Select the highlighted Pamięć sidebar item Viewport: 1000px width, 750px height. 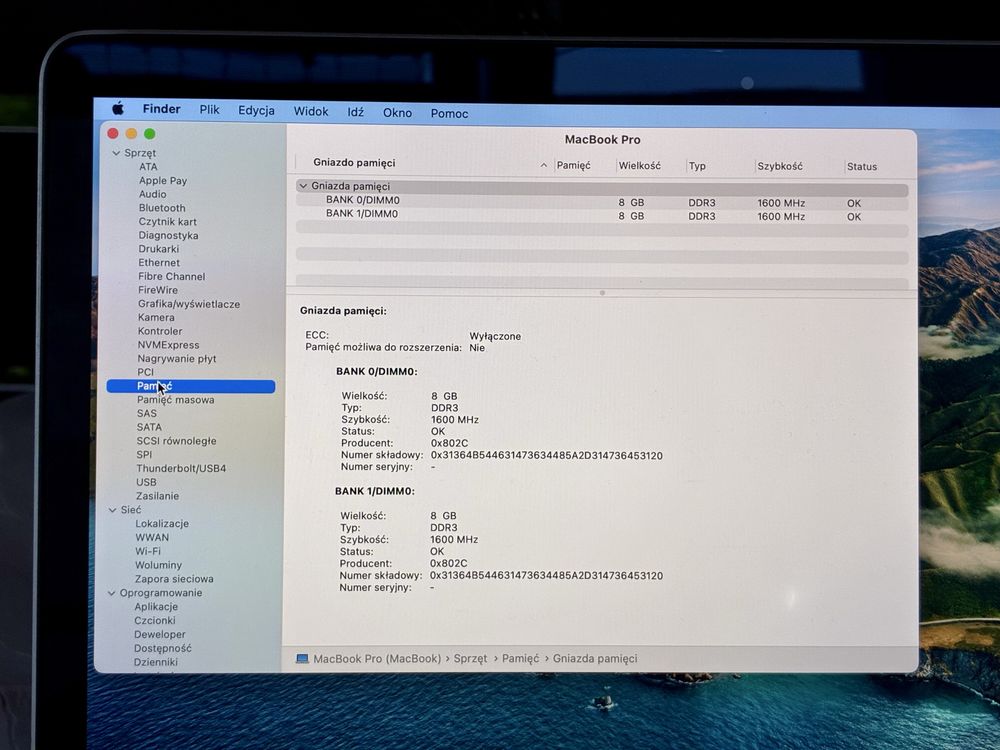coord(191,386)
